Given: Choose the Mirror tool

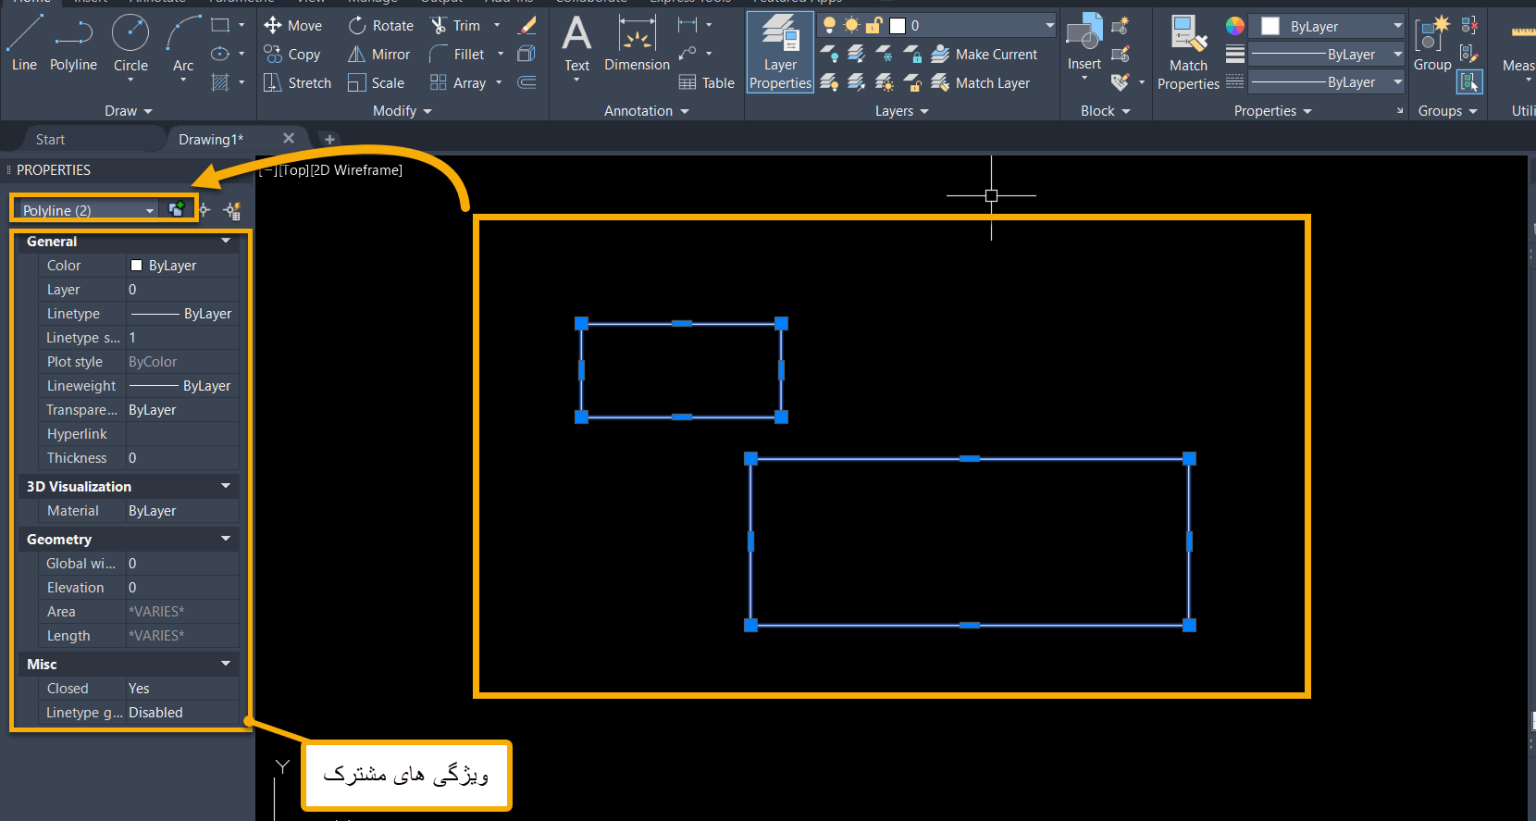Looking at the screenshot, I should point(379,54).
